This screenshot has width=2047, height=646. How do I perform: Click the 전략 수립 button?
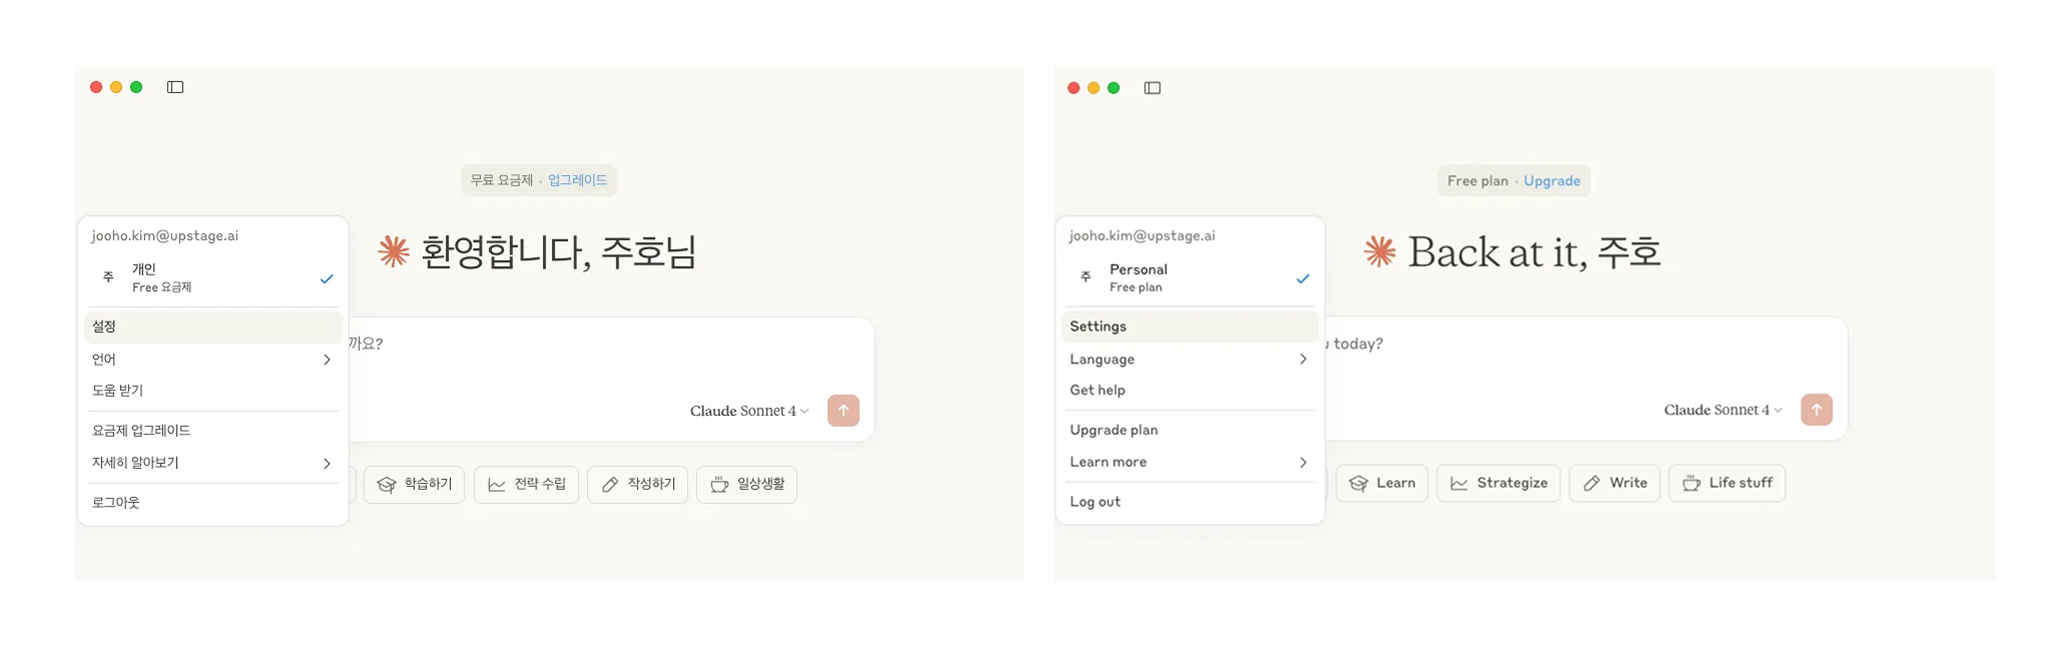pos(526,484)
